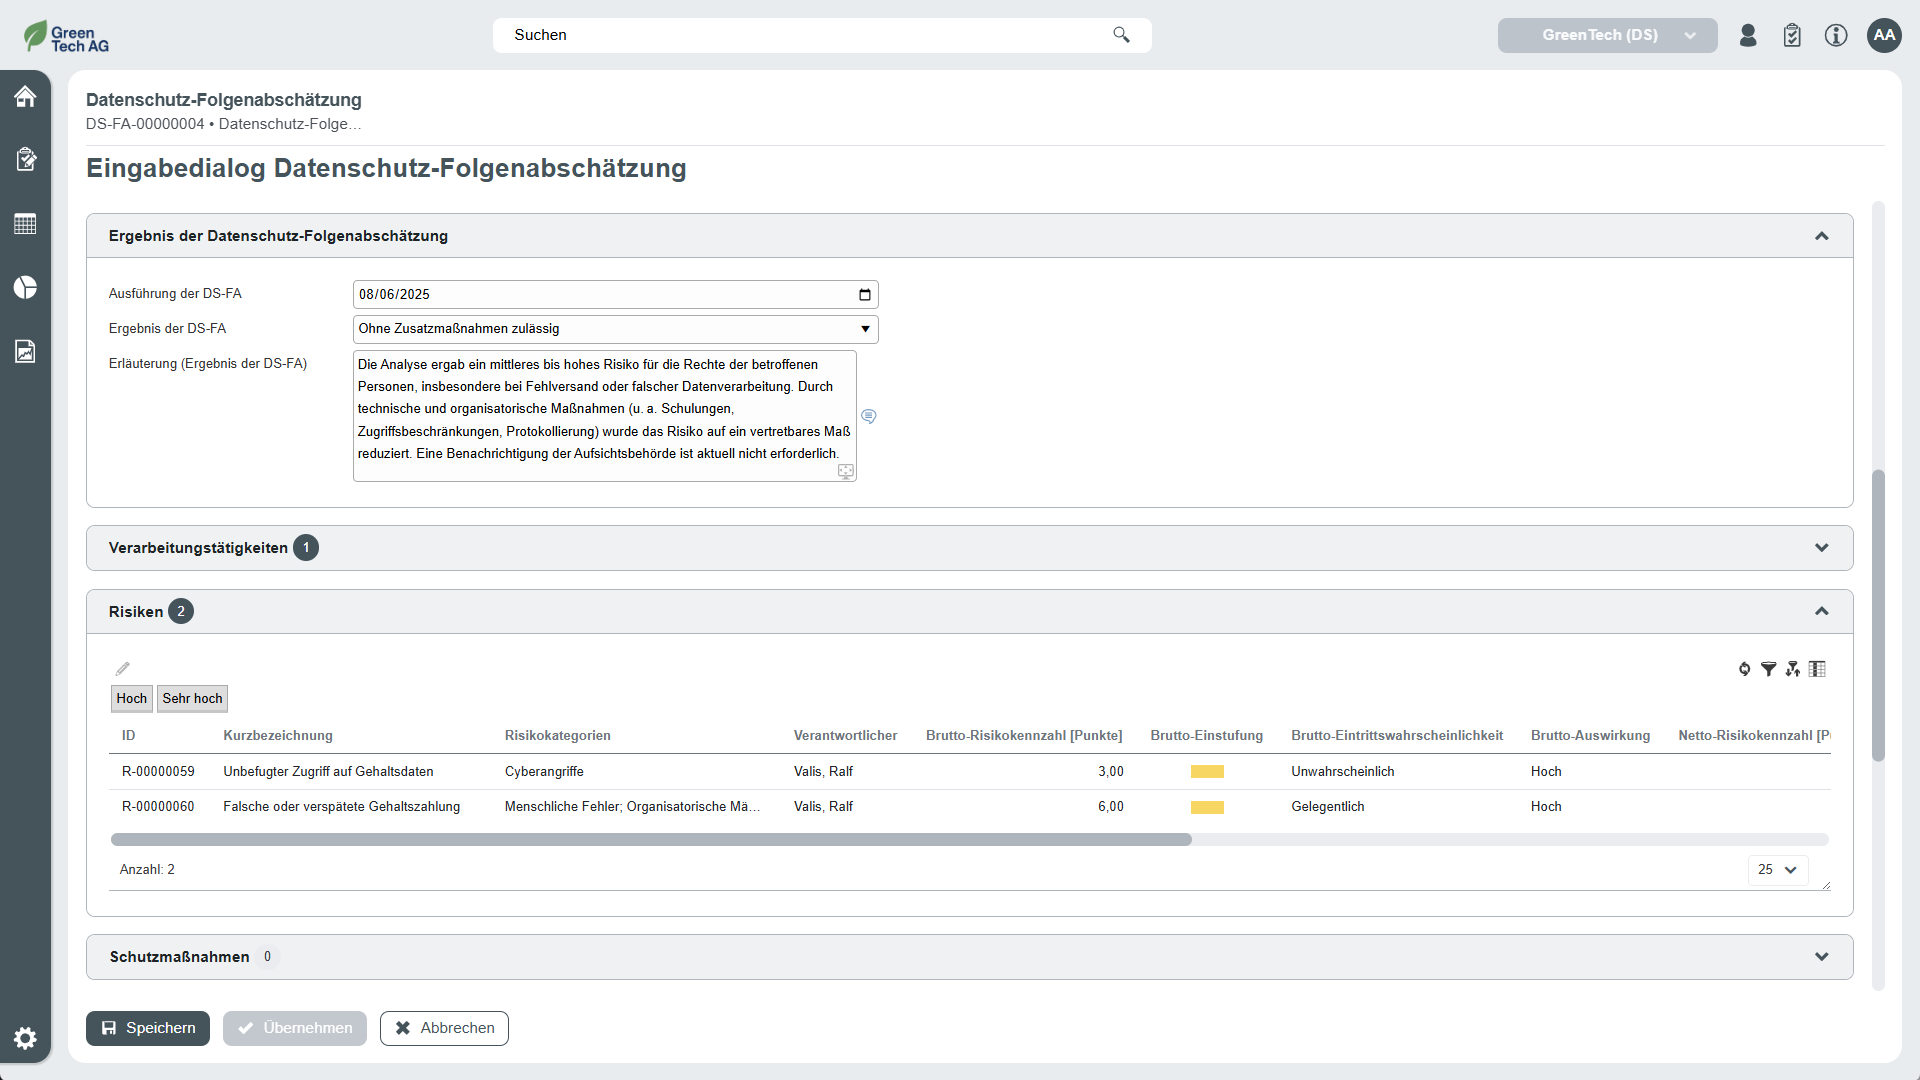The width and height of the screenshot is (1920, 1080).
Task: Click the Abbrechen button
Action: [x=444, y=1028]
